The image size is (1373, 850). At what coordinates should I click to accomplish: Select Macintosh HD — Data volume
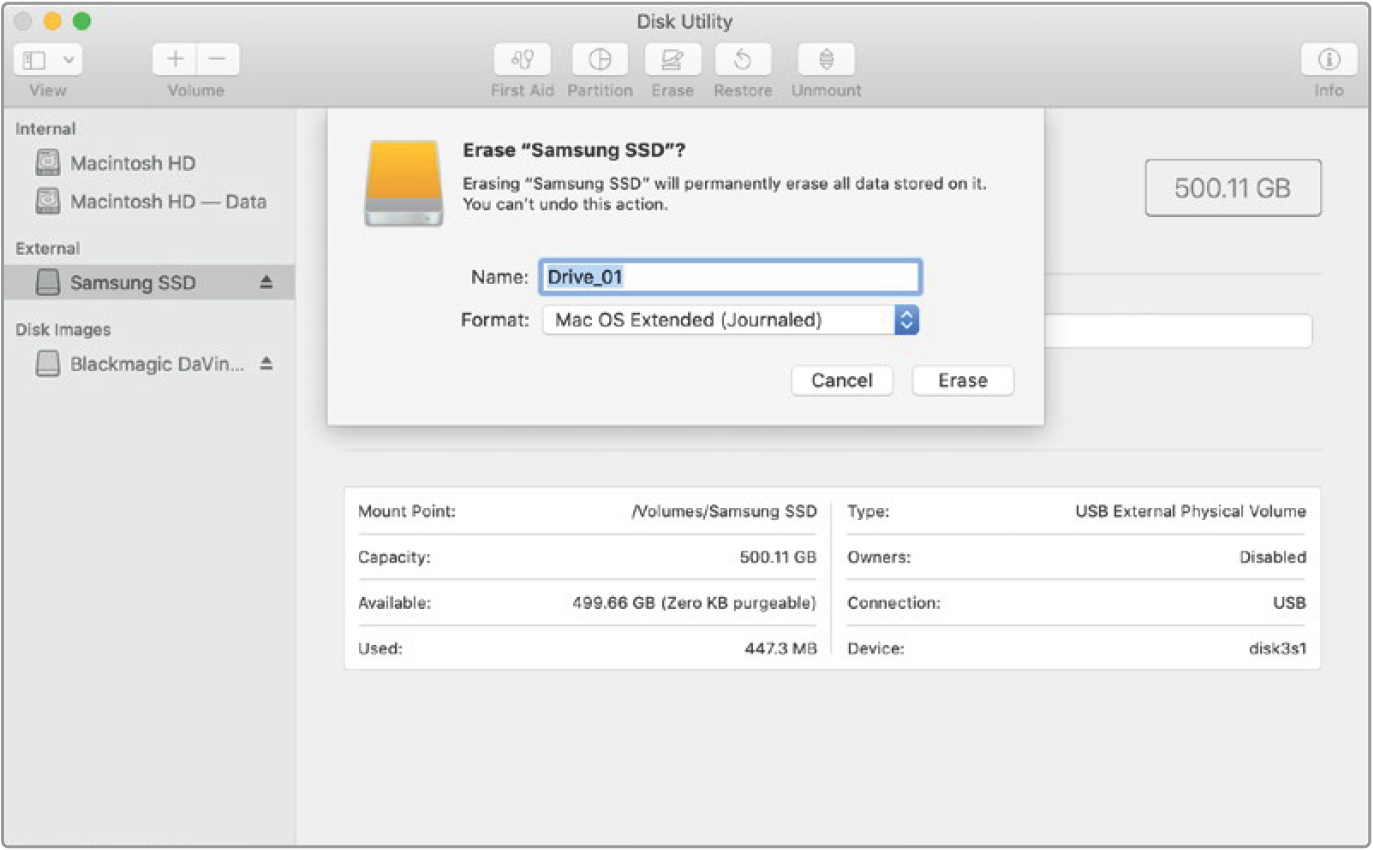point(167,201)
